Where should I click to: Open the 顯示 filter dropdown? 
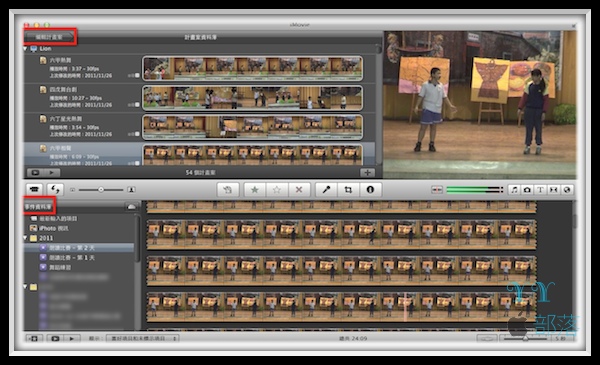pos(142,338)
